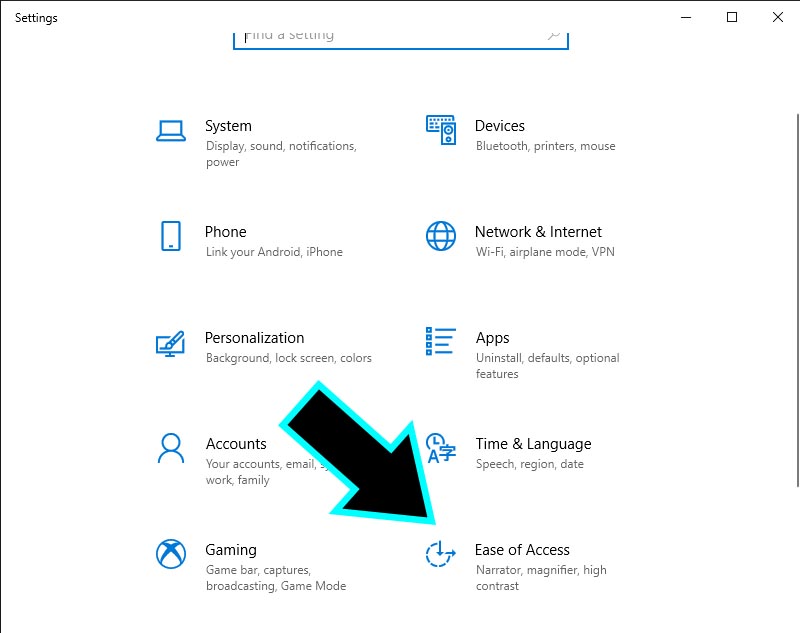Open the Personalization category heading

coord(254,338)
